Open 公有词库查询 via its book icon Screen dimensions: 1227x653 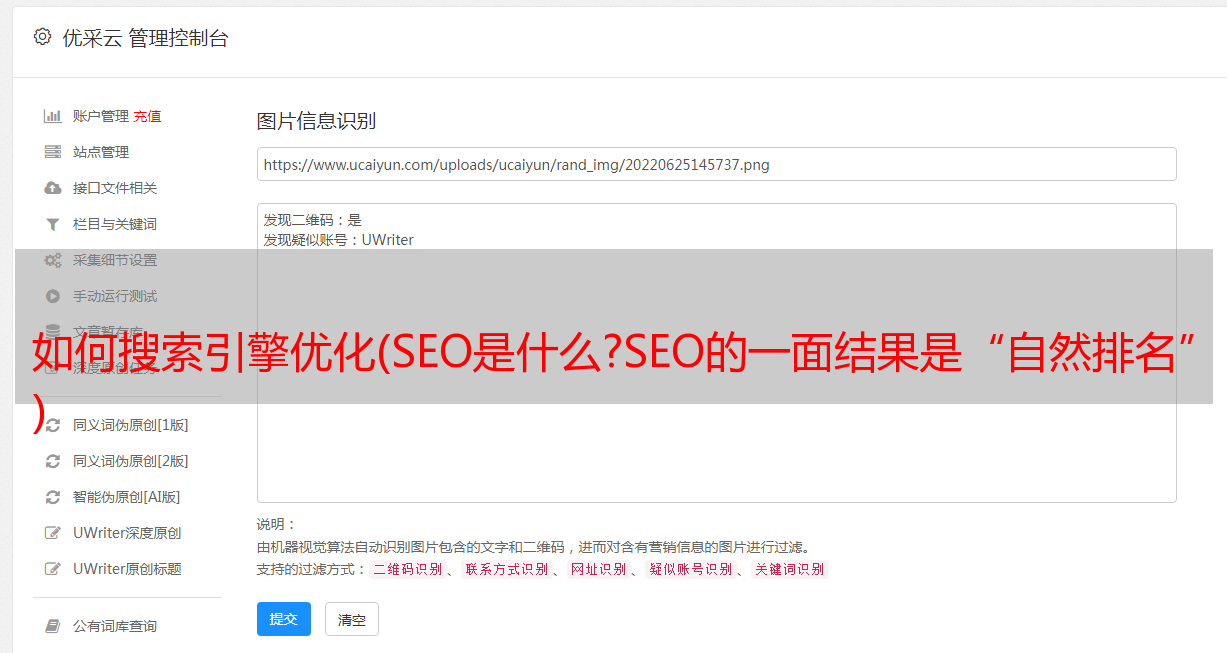click(53, 626)
